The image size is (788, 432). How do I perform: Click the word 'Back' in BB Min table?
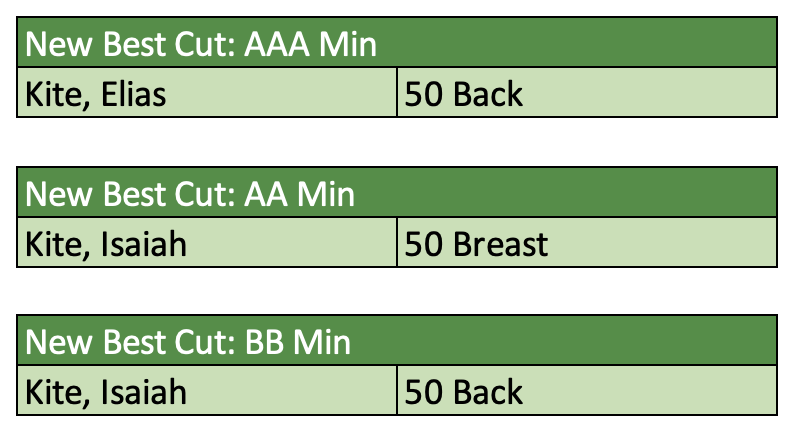[488, 391]
